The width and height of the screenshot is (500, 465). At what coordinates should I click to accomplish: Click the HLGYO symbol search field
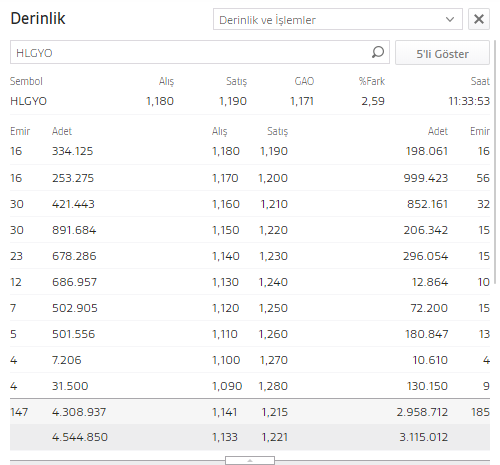200,52
